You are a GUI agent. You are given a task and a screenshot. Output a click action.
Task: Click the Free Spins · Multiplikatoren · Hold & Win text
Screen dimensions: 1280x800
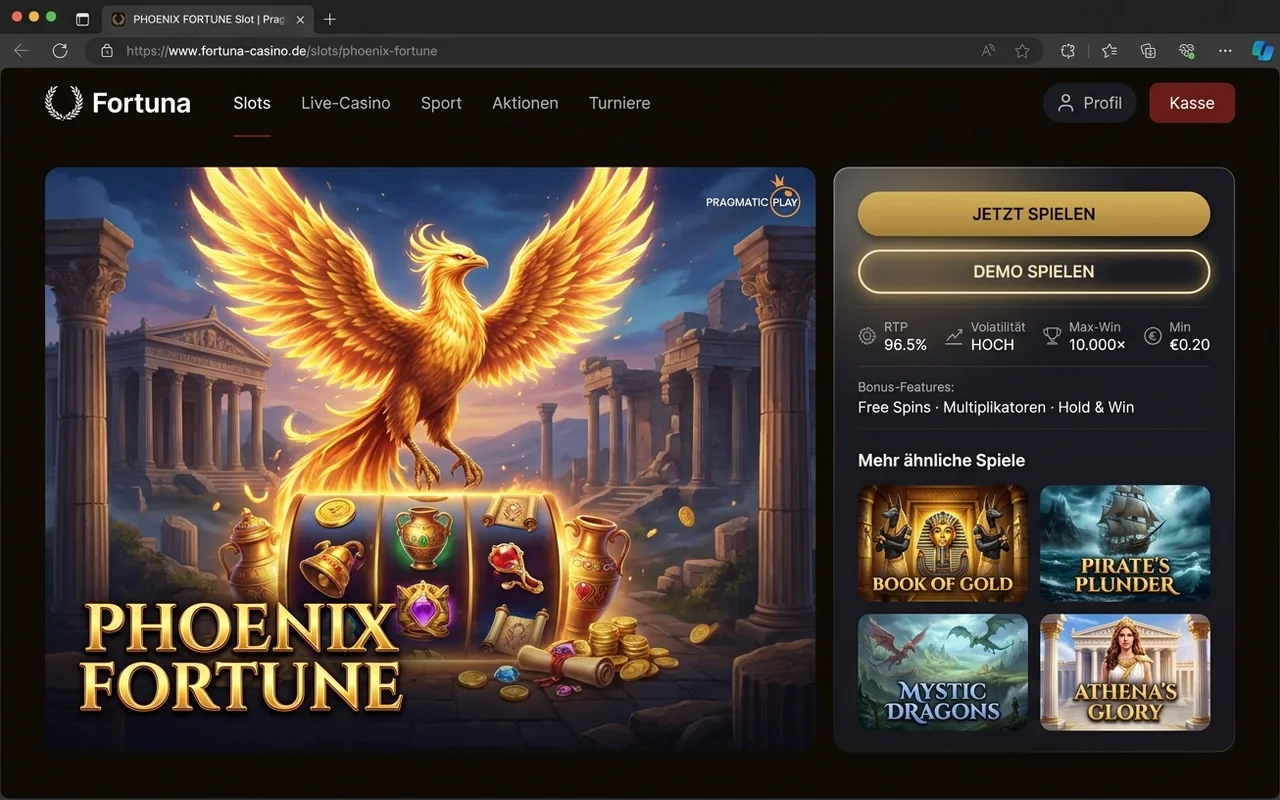996,407
